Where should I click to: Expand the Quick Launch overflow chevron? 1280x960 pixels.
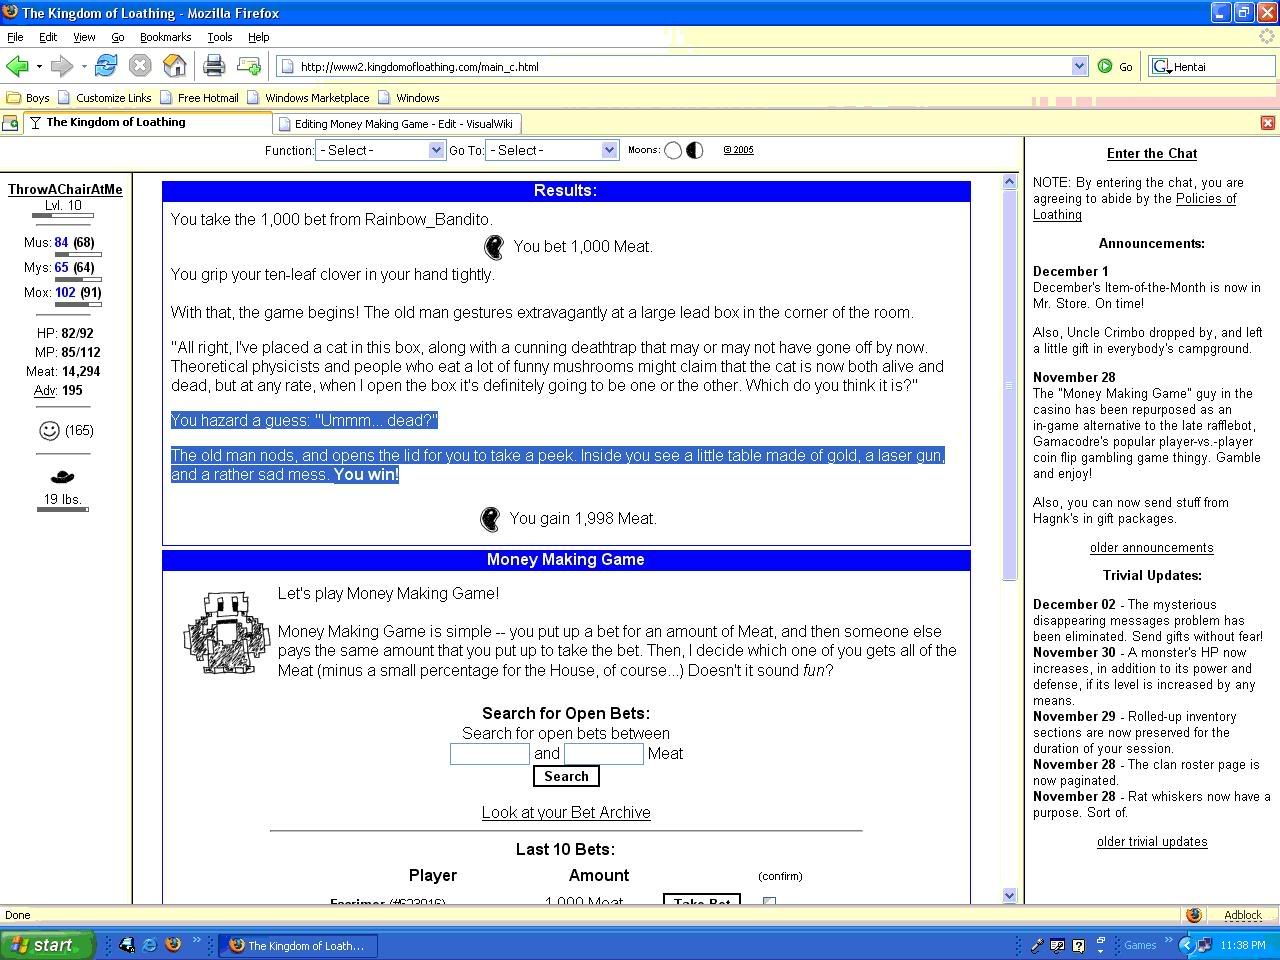point(196,941)
